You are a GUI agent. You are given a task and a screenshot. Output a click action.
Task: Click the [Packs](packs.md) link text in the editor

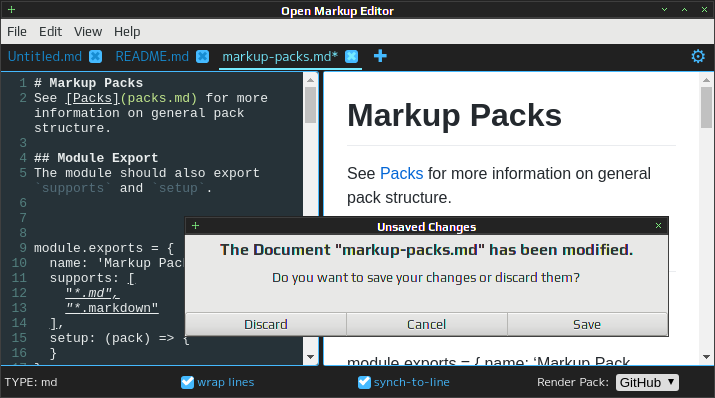[132, 98]
